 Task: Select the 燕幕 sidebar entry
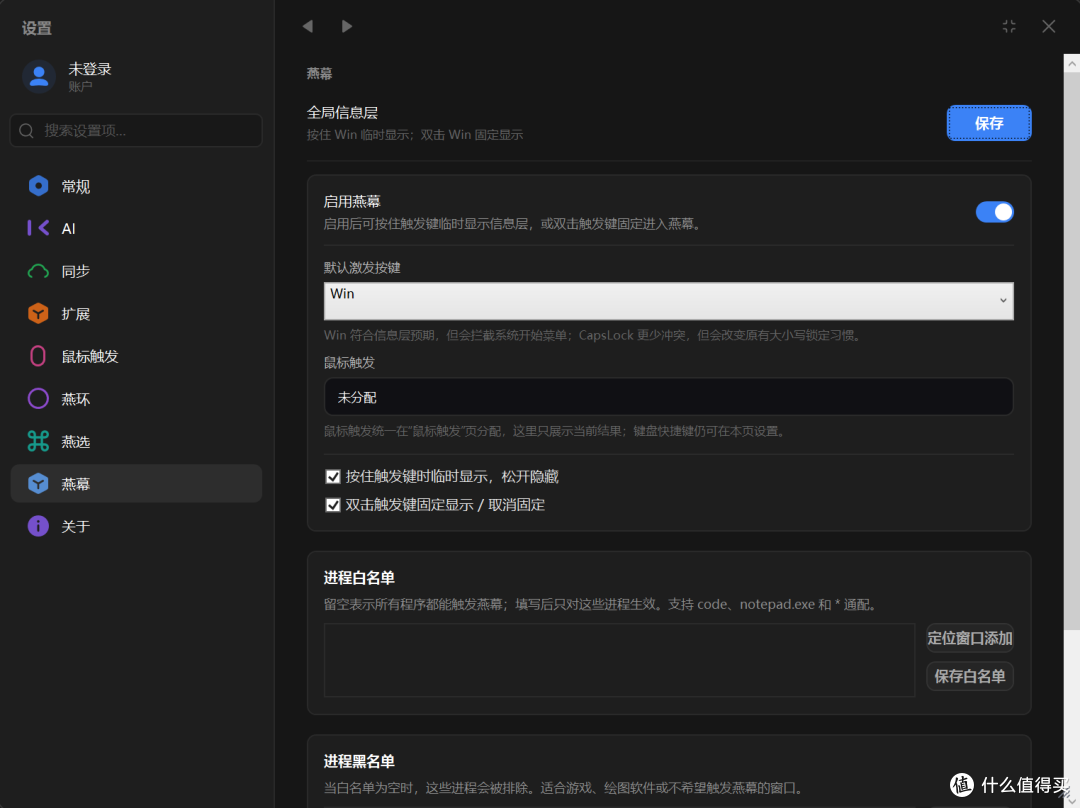pyautogui.click(x=136, y=484)
